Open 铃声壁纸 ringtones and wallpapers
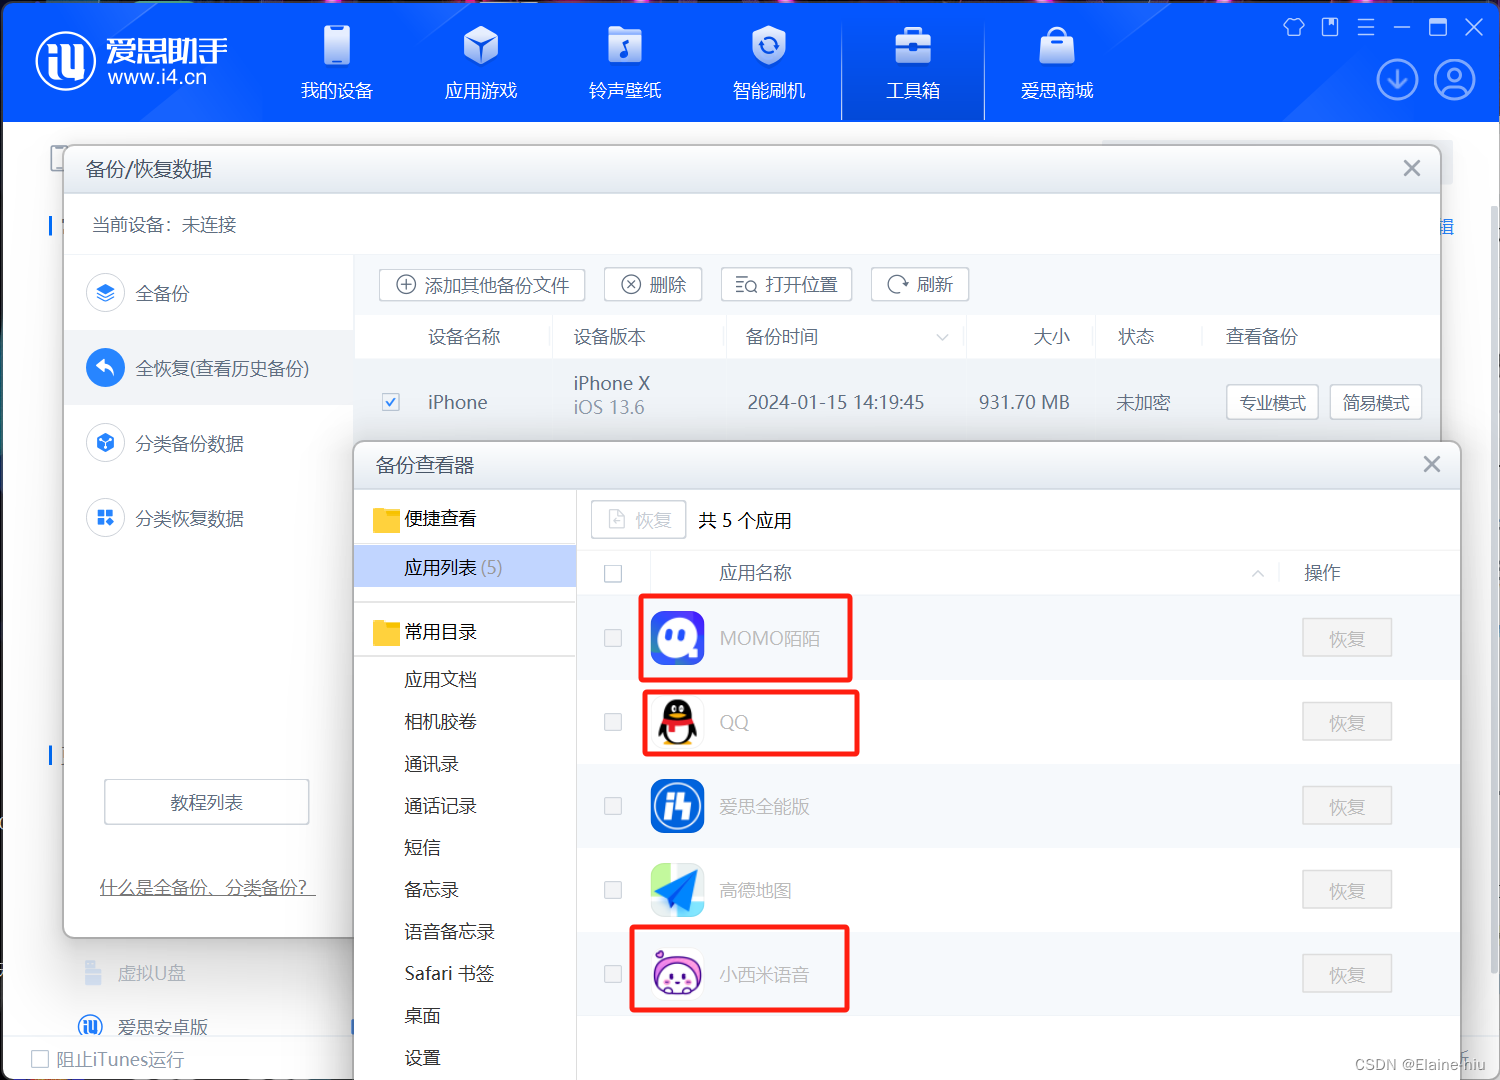Screen dimensions: 1500x1080 [625, 62]
